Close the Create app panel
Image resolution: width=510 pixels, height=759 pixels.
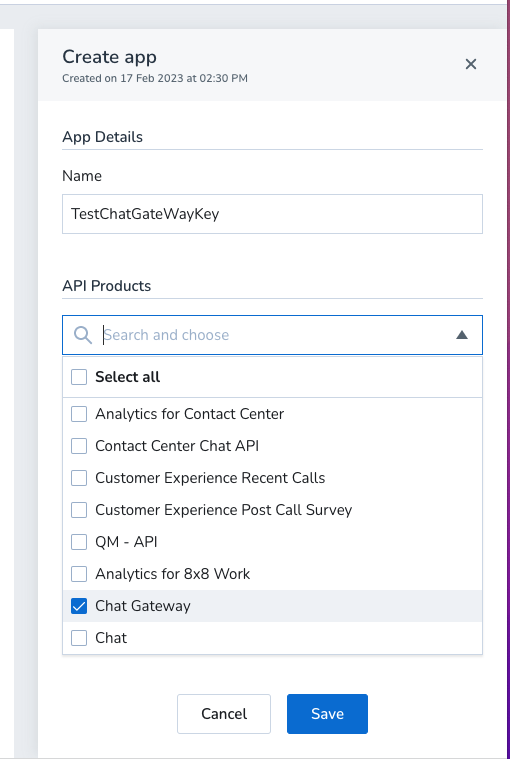click(470, 64)
